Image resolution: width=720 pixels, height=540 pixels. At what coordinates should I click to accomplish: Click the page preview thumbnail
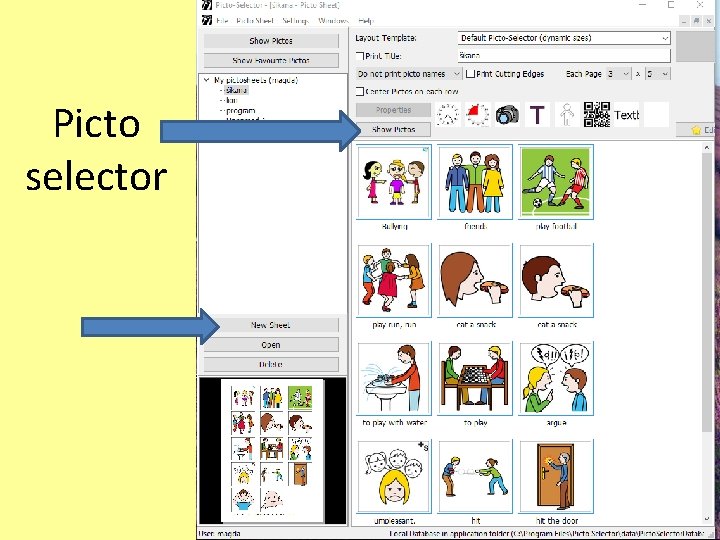click(272, 450)
